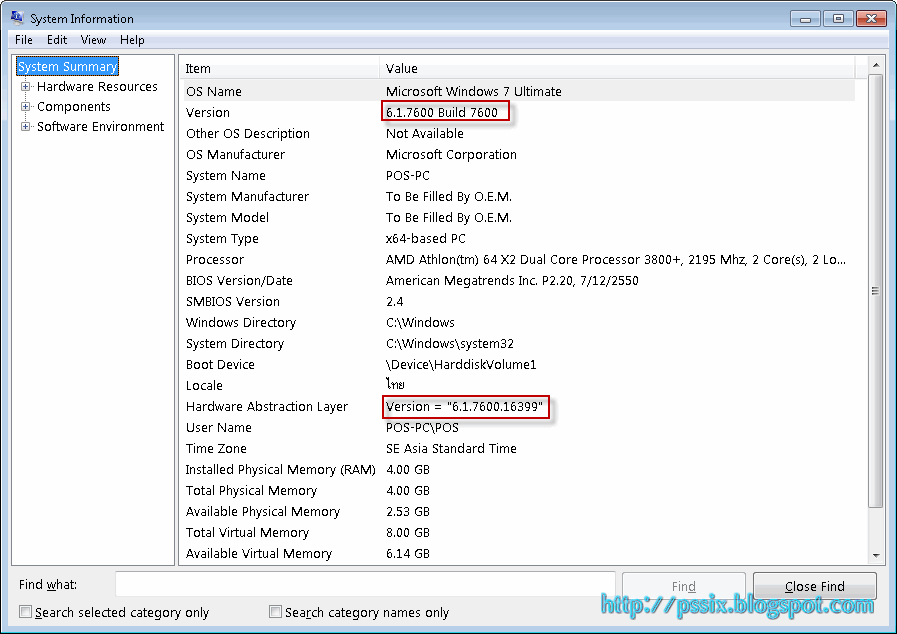Maximize the System Information window
The height and width of the screenshot is (634, 897).
pos(838,19)
